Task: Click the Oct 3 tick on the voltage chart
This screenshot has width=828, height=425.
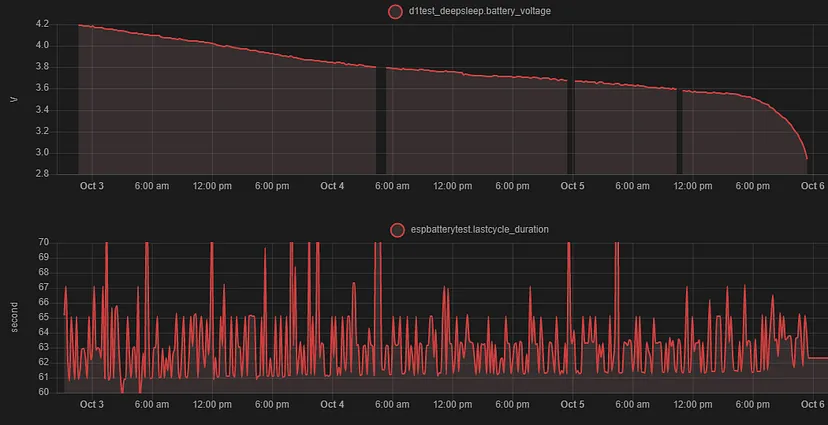Action: point(91,186)
